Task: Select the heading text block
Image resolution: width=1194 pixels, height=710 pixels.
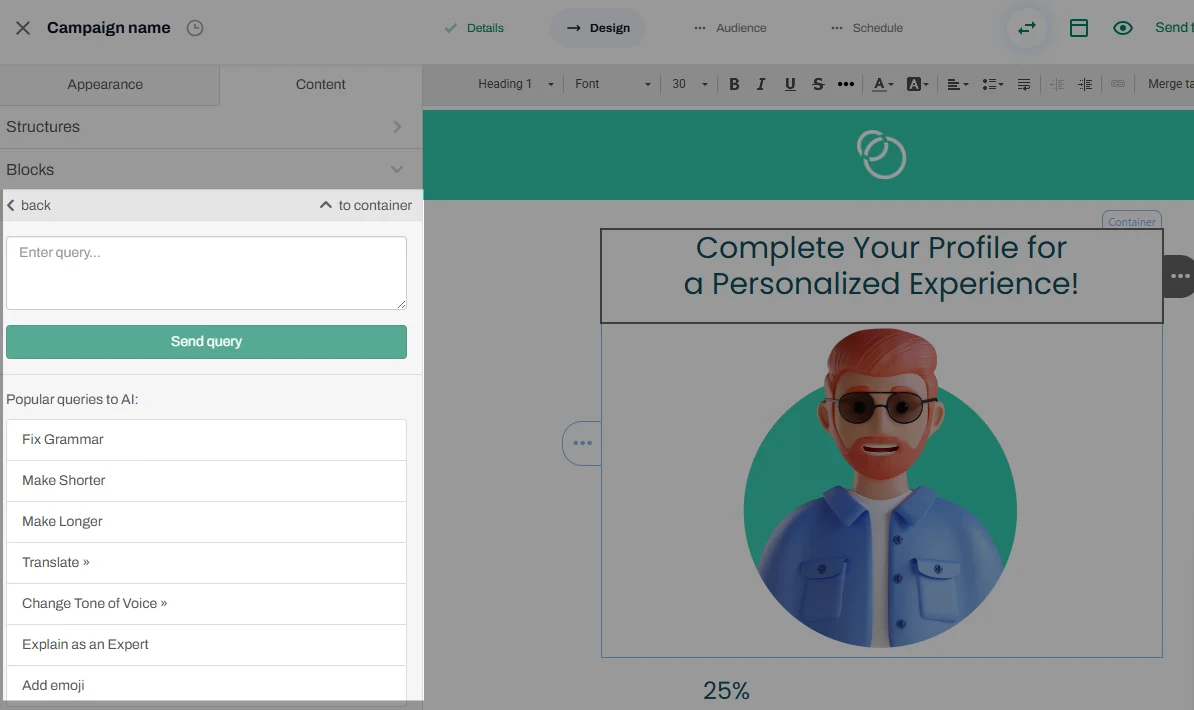Action: pyautogui.click(x=881, y=276)
